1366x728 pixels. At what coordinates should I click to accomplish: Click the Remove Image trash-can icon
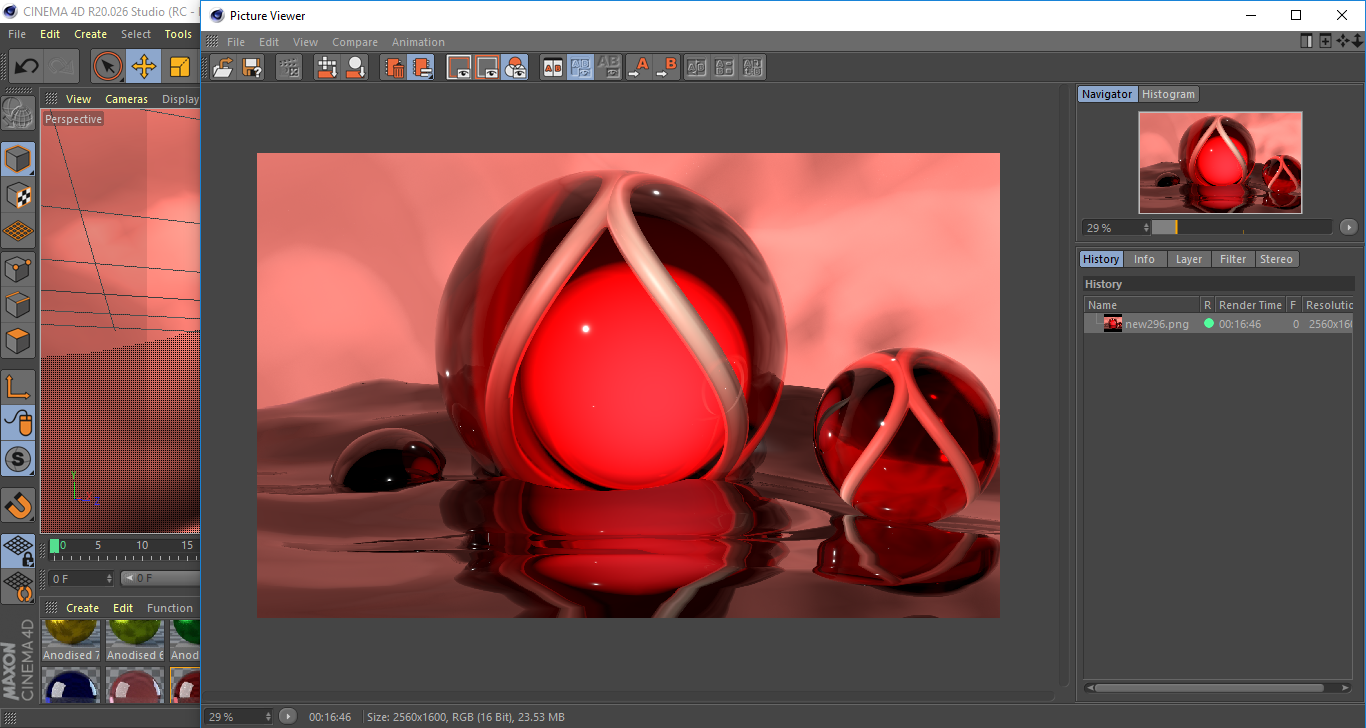pyautogui.click(x=394, y=67)
